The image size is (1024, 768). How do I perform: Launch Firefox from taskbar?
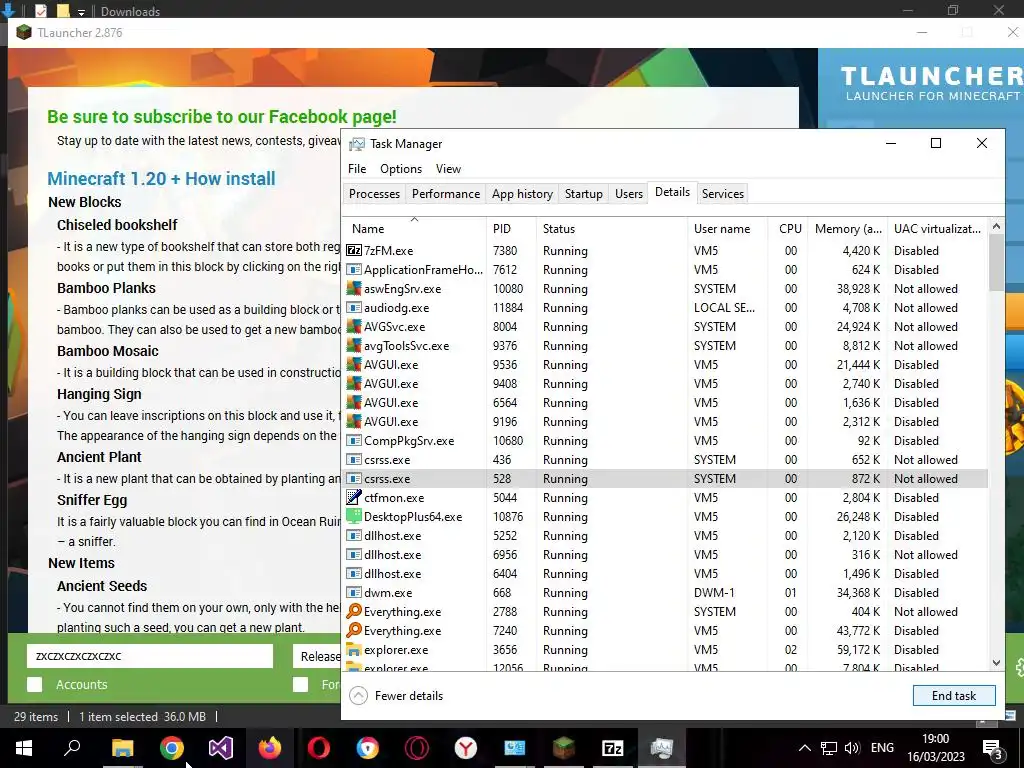coord(270,748)
